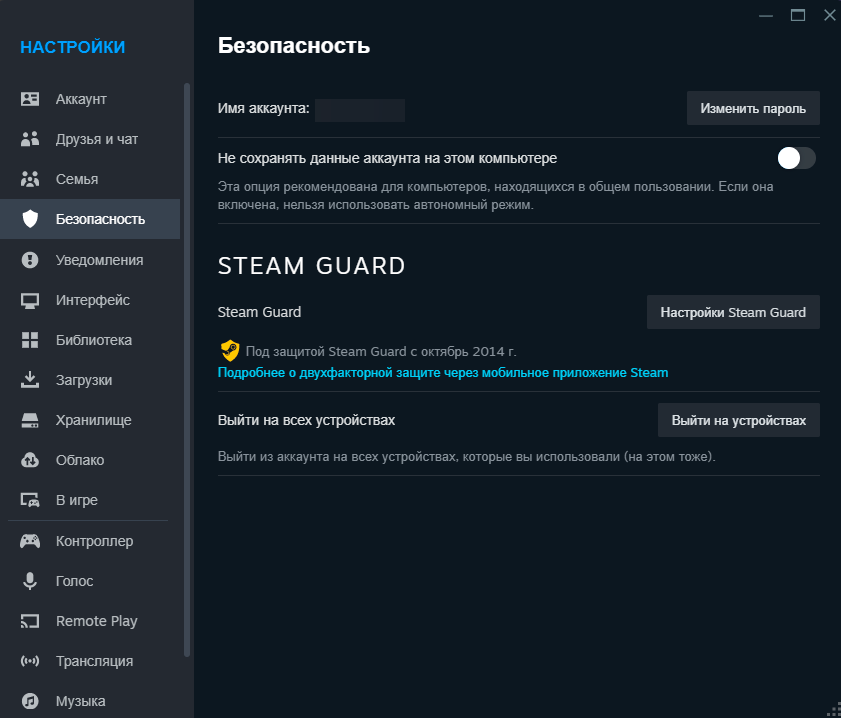Screen dimensions: 841x718
Task: Click the settings sidebar scrollbar
Action: (x=187, y=369)
